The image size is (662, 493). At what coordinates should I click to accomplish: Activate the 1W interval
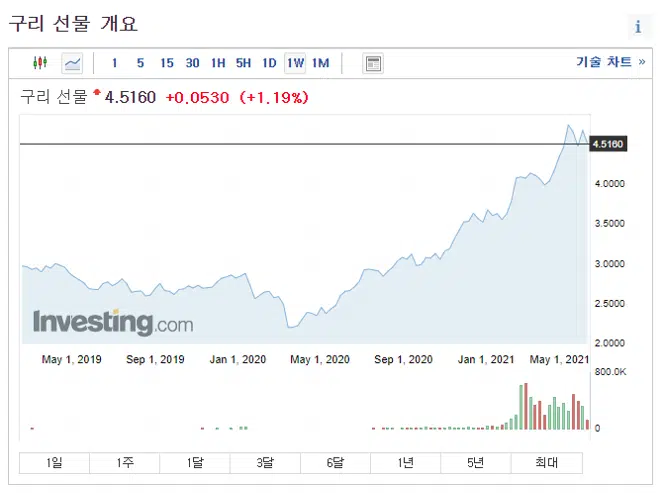click(x=295, y=63)
